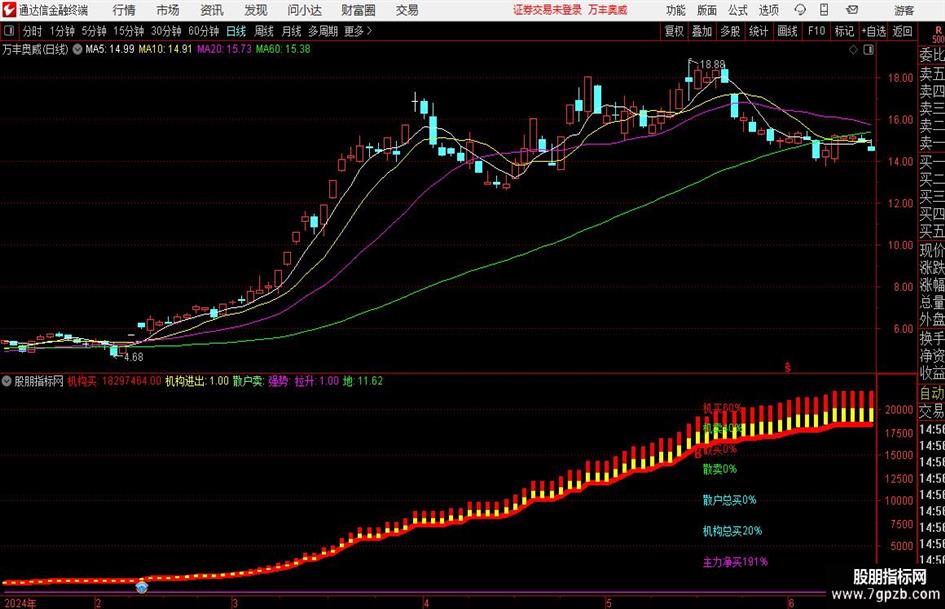945x609 pixels.
Task: Click the 地: 11.62 value
Action: click(363, 381)
